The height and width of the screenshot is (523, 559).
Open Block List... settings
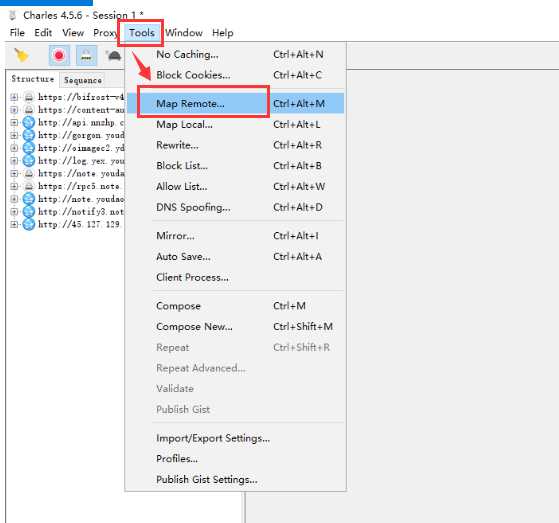235,166
